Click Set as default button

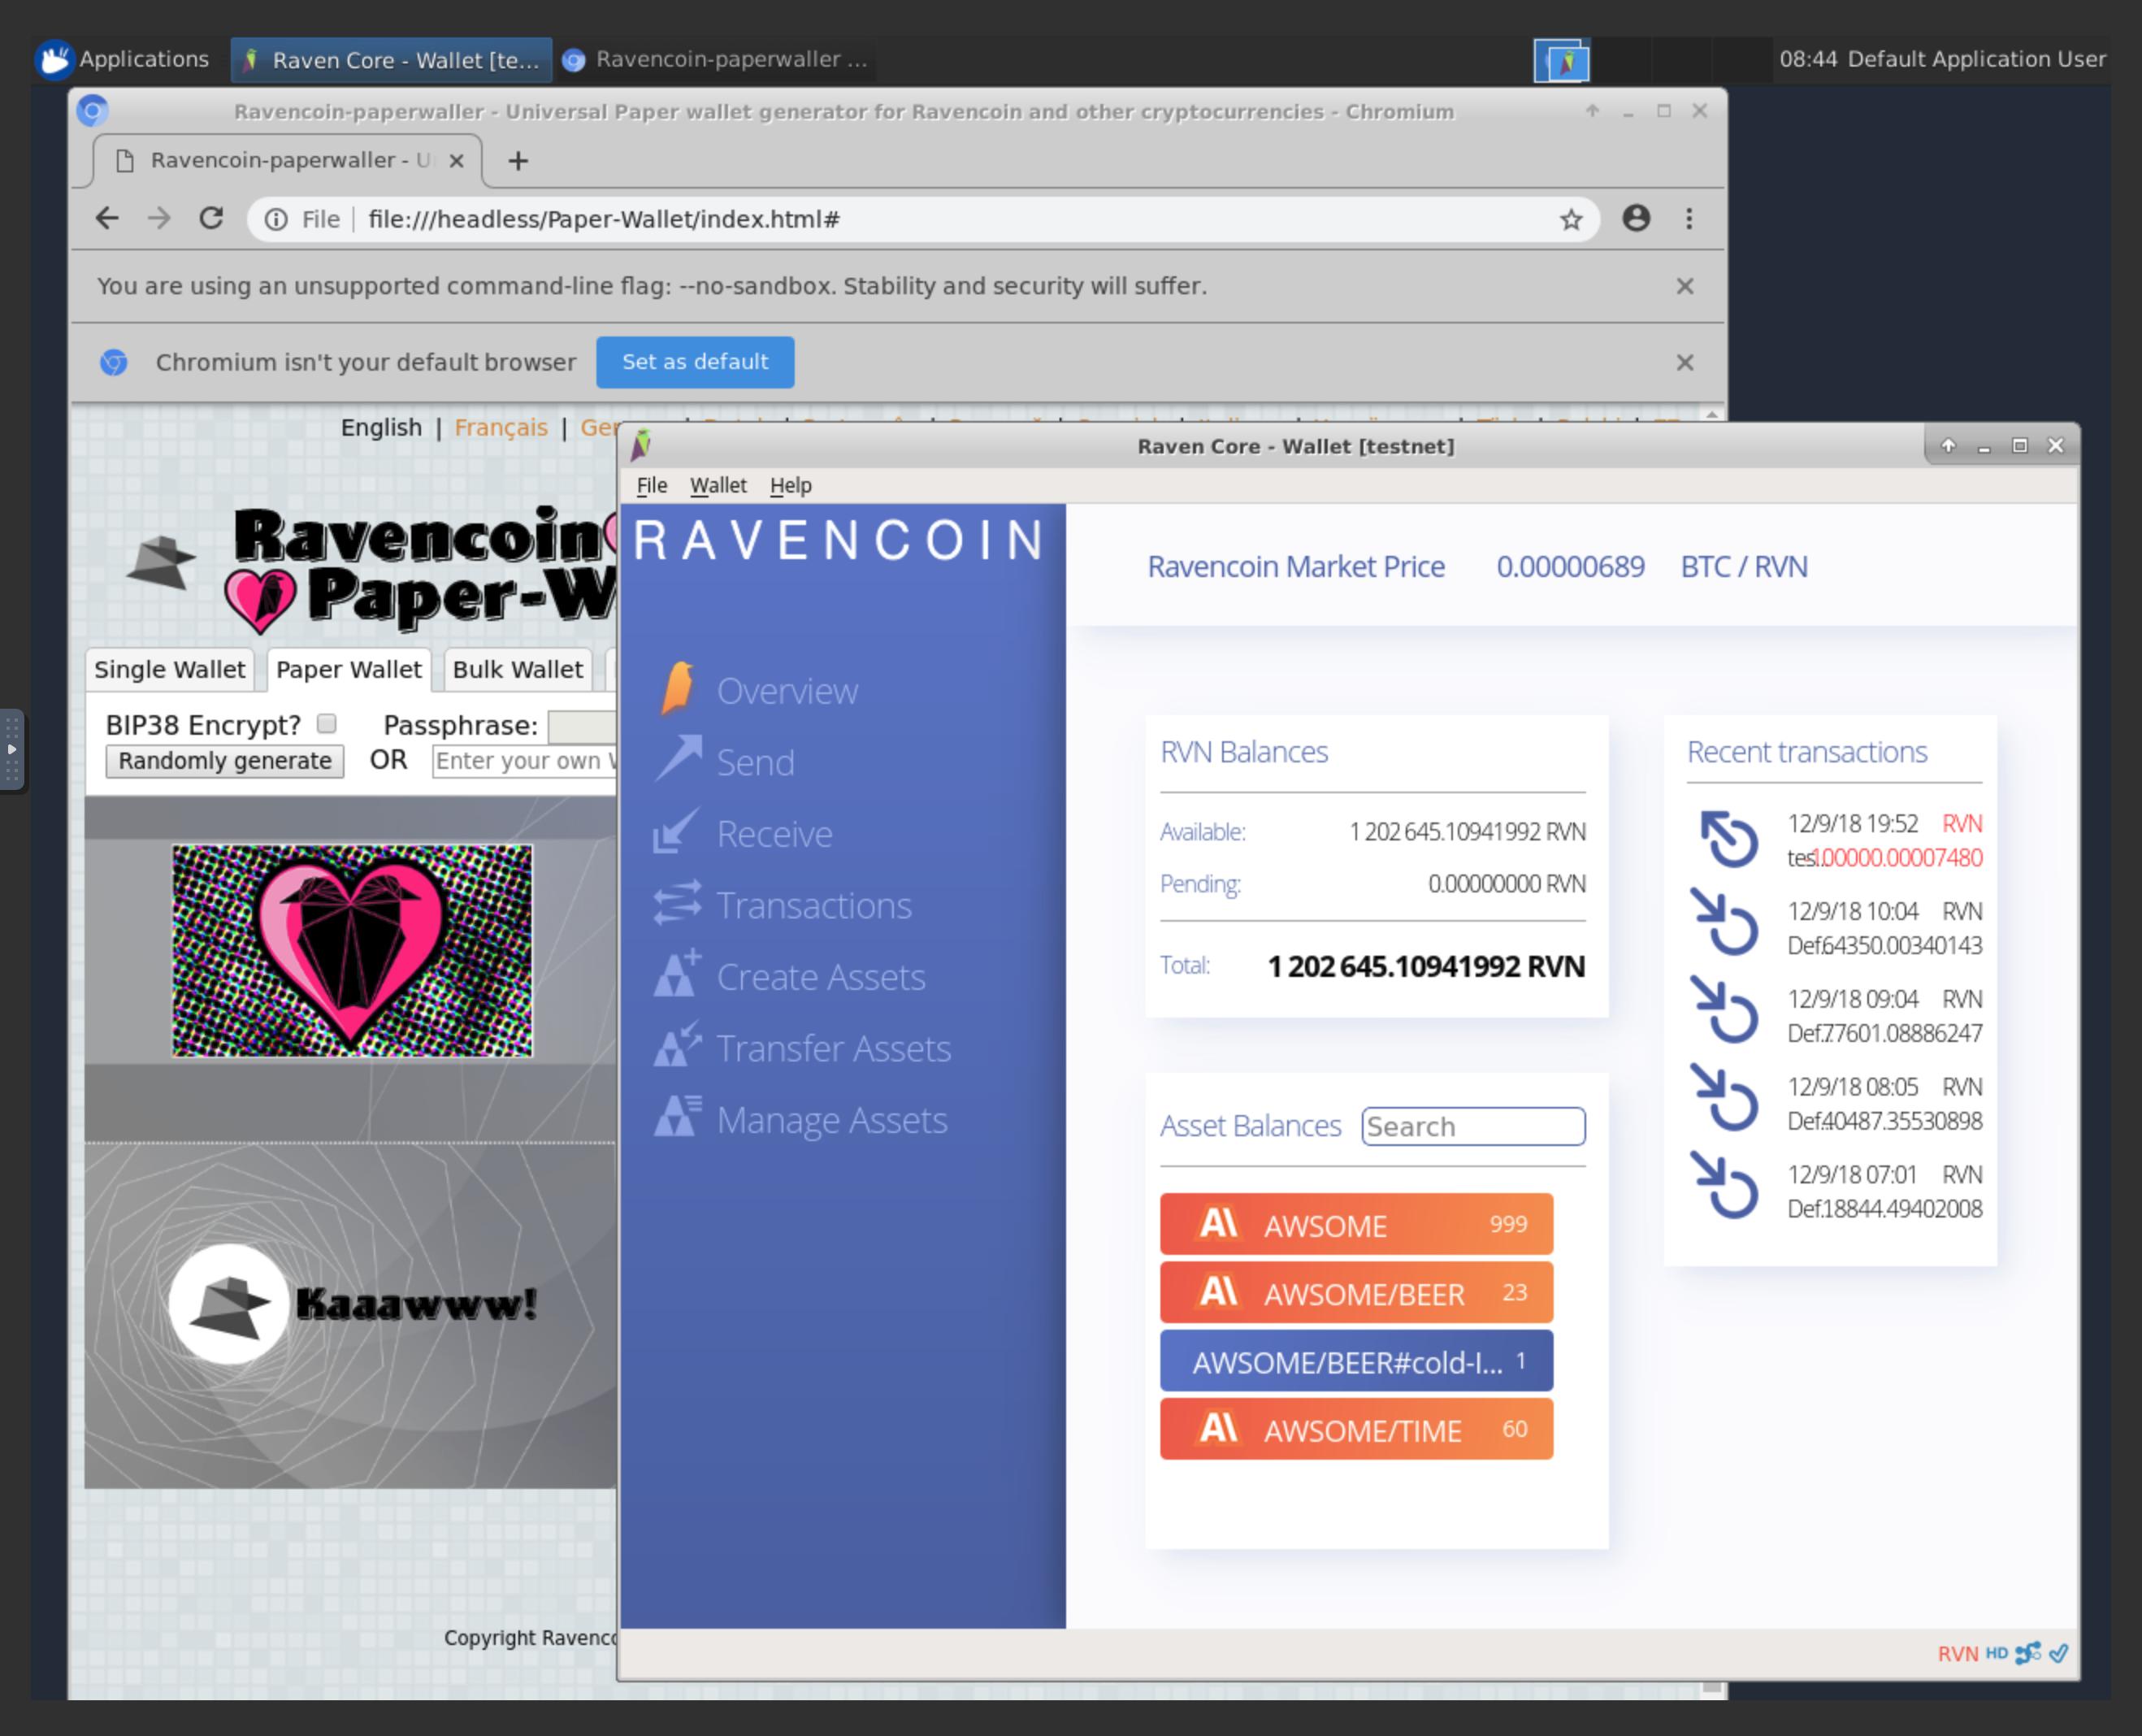(x=694, y=362)
